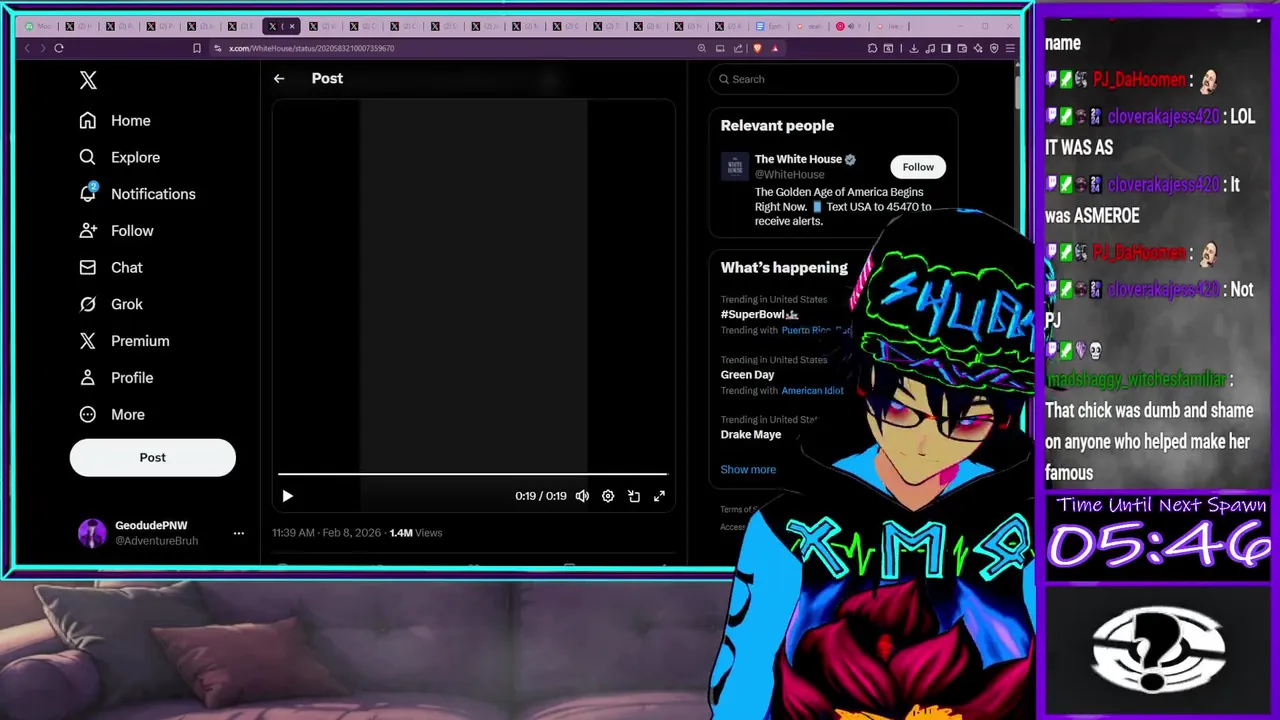The image size is (1280, 720).
Task: Follow The White House
Action: 918,167
